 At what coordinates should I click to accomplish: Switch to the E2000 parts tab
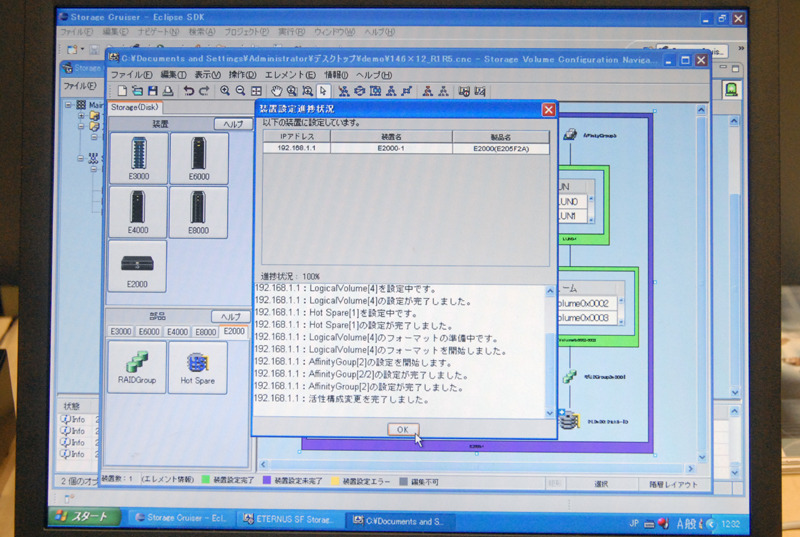tap(234, 331)
